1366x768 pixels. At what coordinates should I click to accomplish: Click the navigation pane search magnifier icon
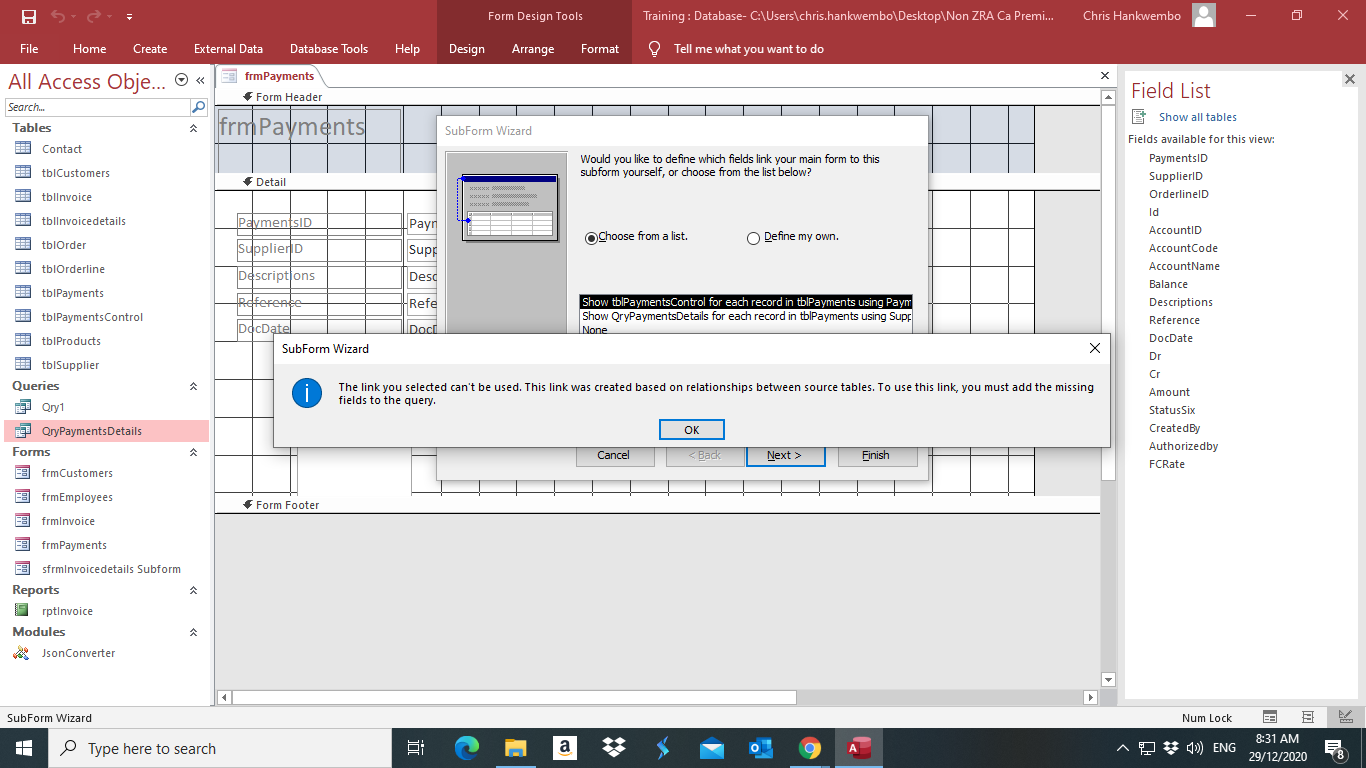[x=199, y=107]
